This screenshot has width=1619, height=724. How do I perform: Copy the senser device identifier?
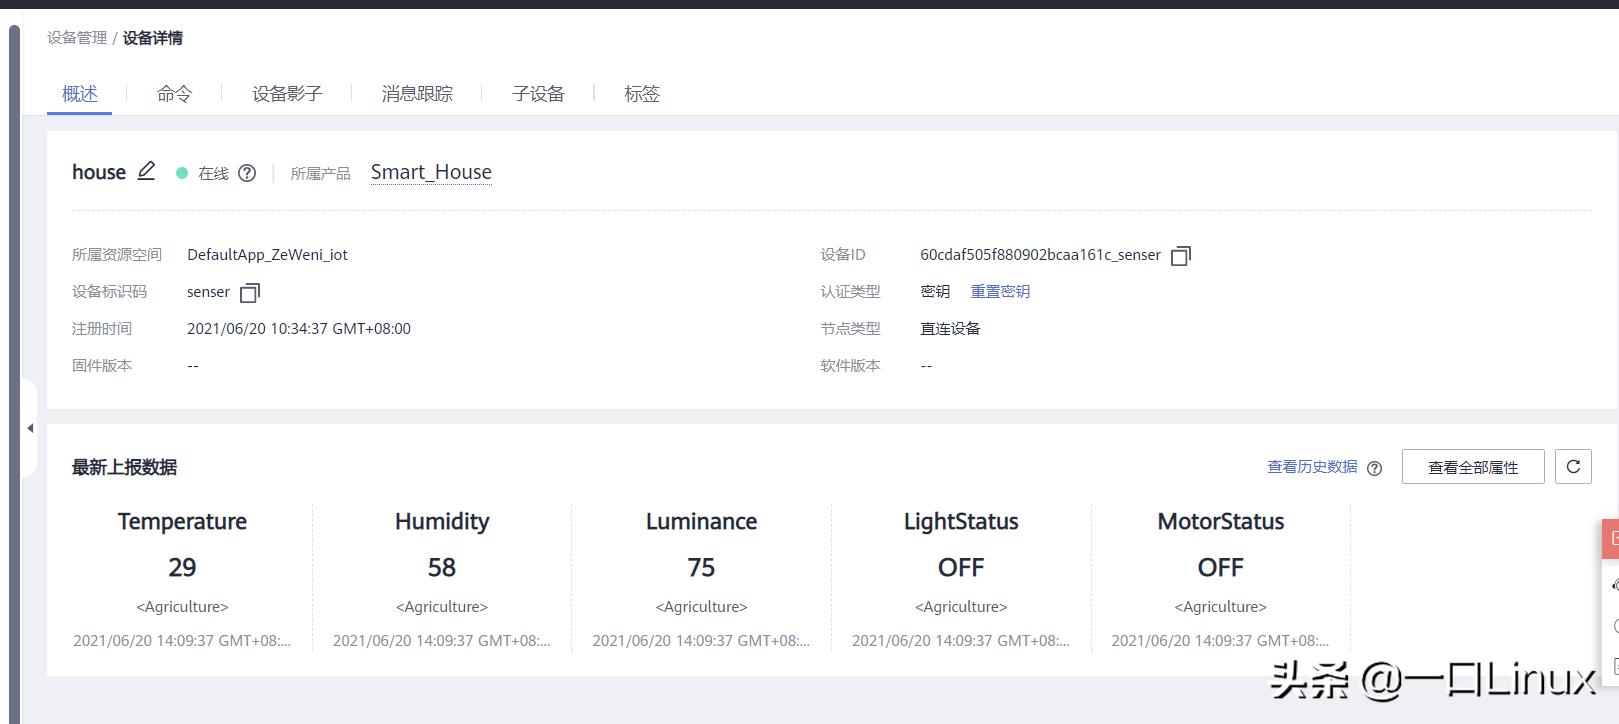pyautogui.click(x=250, y=293)
